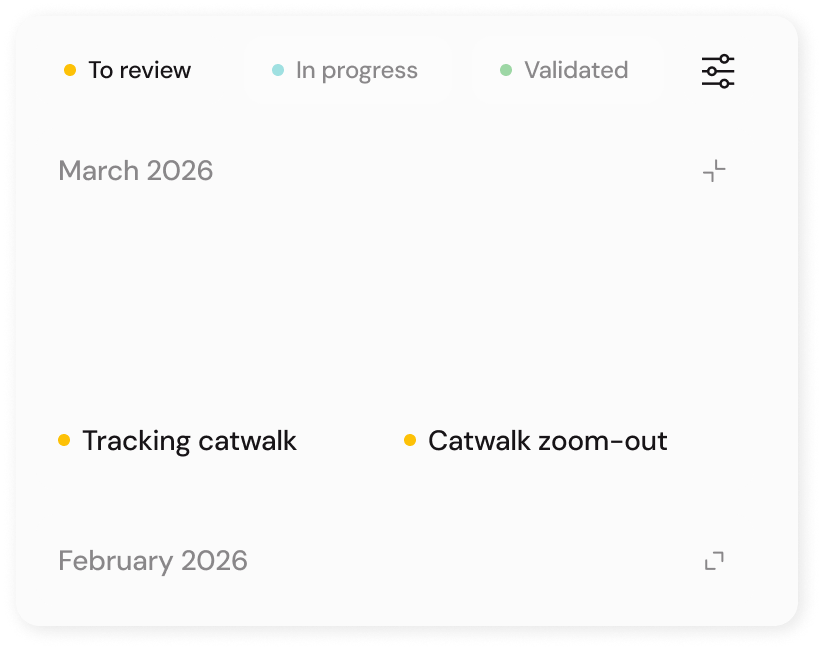Click the February 2026 heading text
The height and width of the screenshot is (650, 822).
click(x=153, y=561)
